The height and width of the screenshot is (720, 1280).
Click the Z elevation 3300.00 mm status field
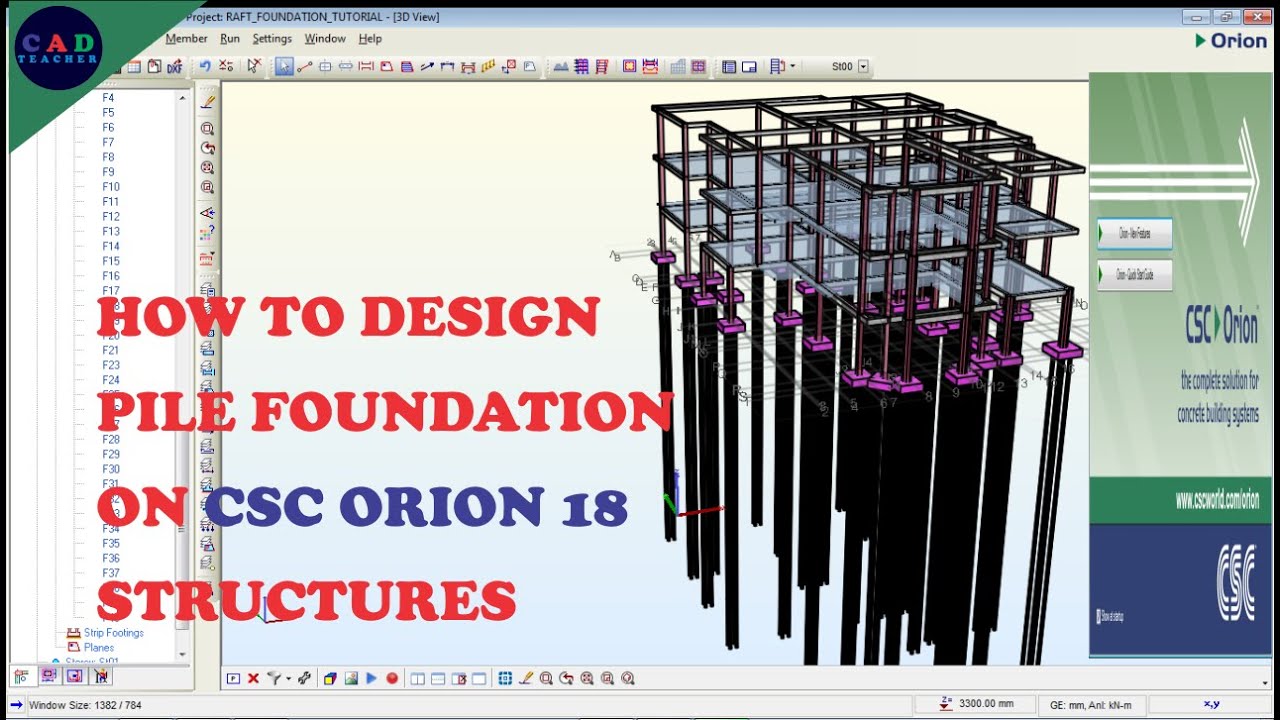[x=977, y=704]
